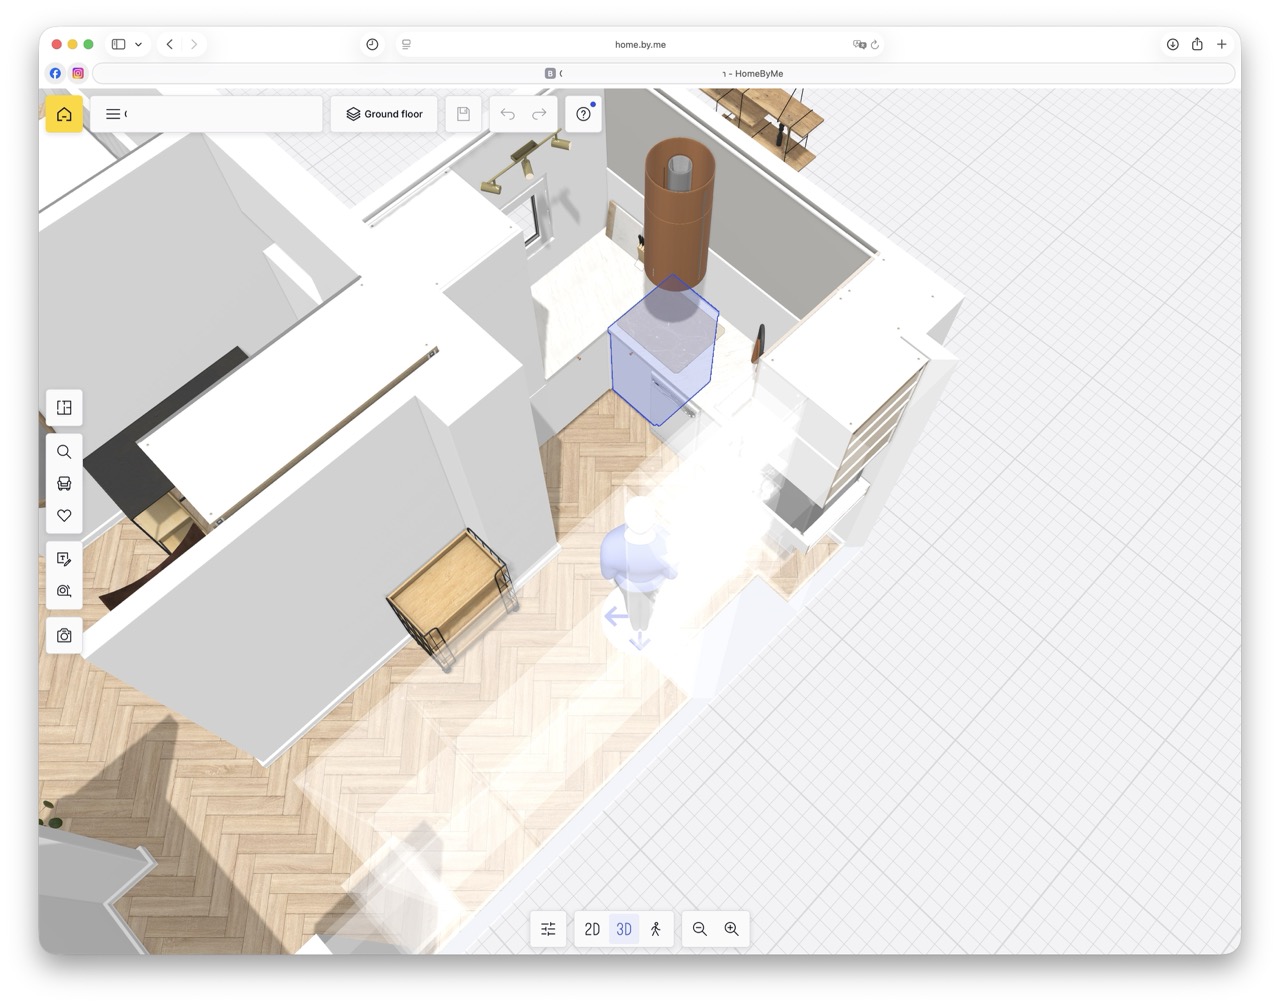
Task: Open the Ground floor level selector
Action: pos(384,114)
